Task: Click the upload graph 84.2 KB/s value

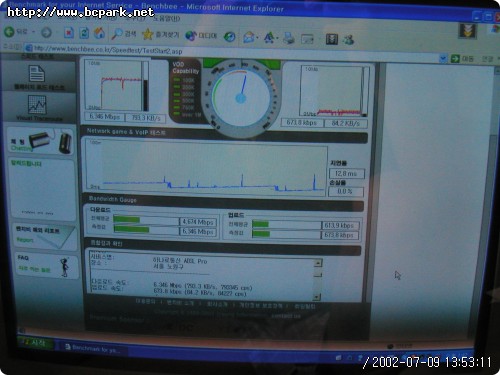Action: tap(346, 123)
